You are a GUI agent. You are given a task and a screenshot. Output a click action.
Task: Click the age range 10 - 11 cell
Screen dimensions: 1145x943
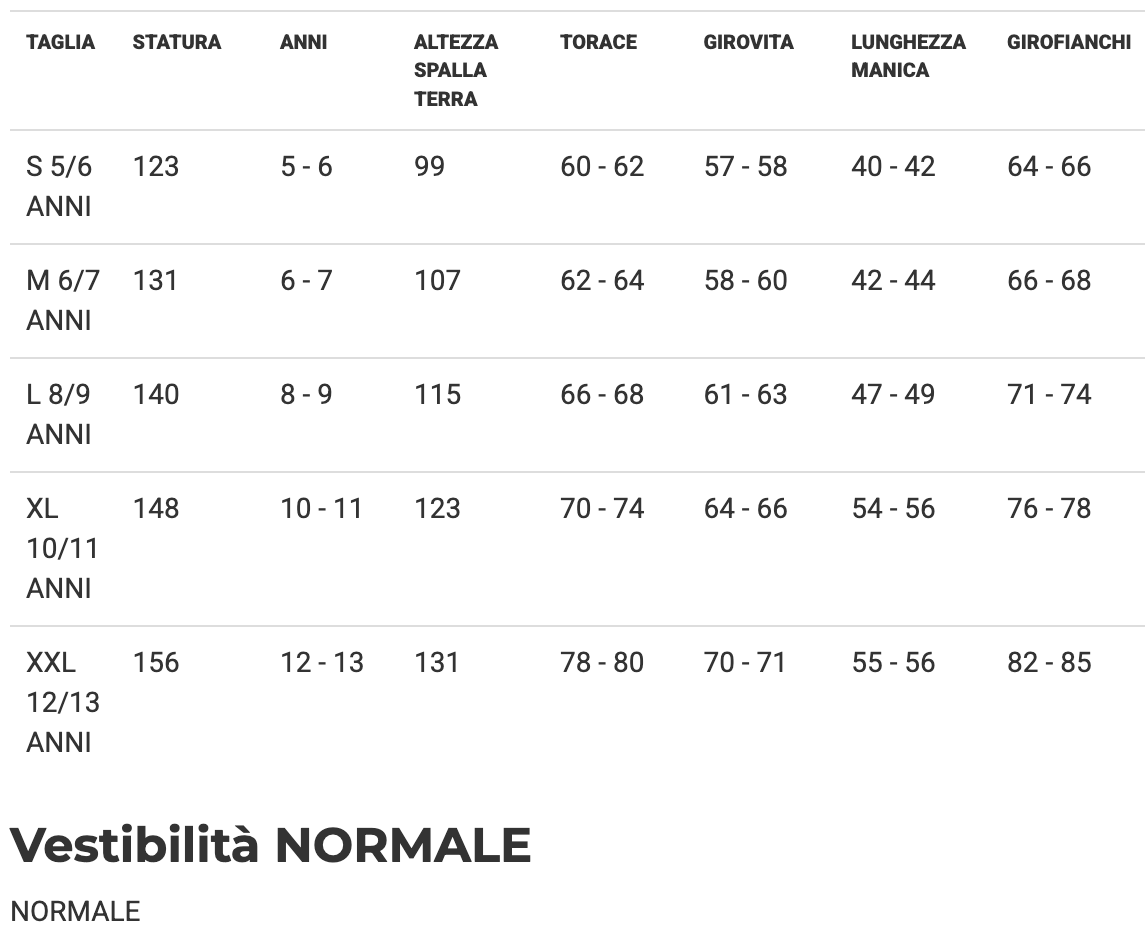321,508
